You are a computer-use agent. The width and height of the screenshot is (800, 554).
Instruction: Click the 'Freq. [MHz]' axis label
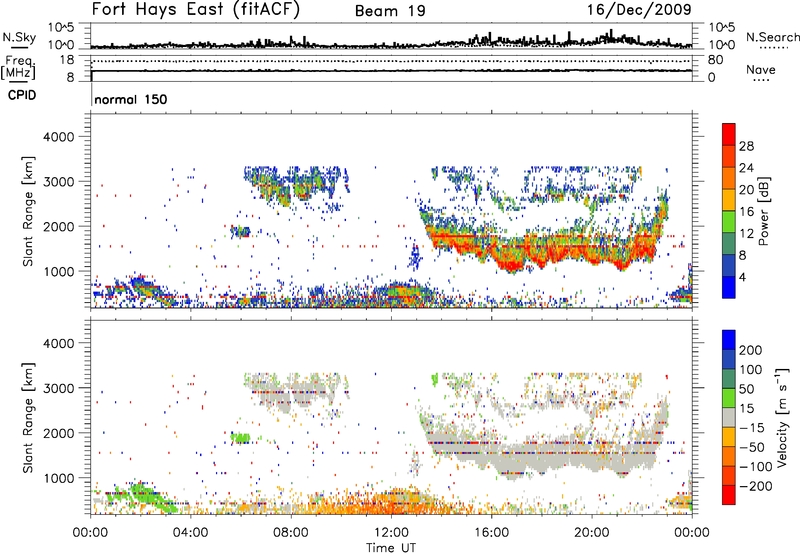point(18,68)
